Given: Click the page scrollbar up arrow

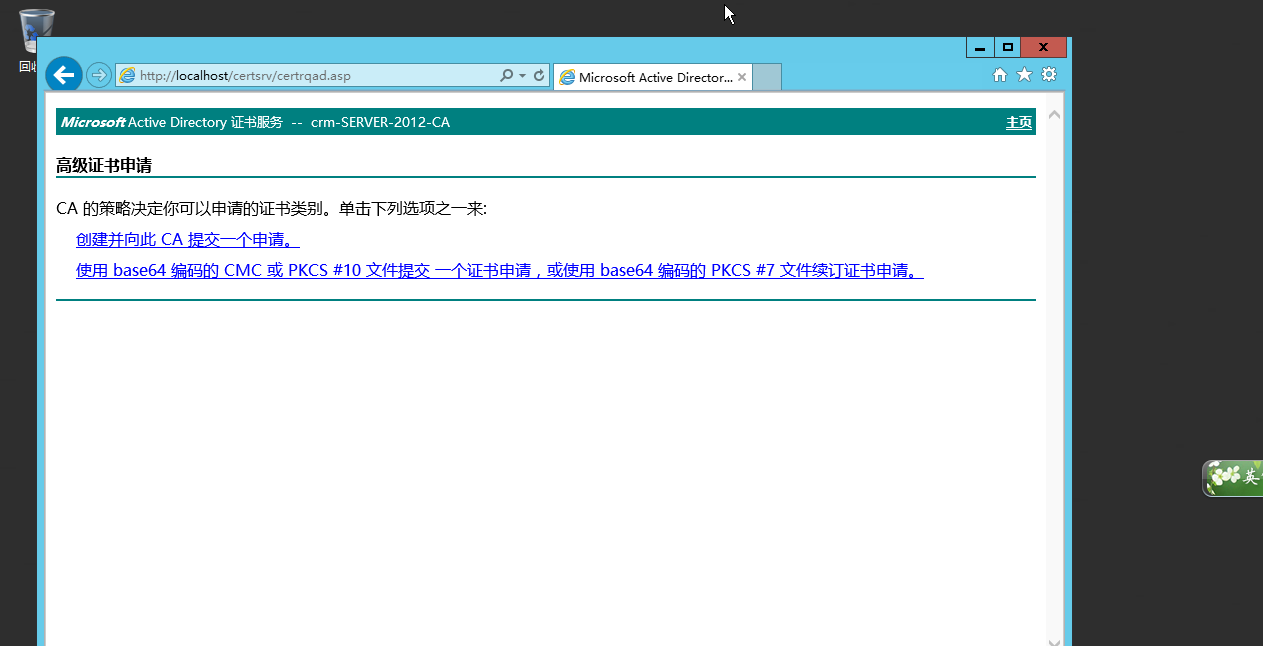Looking at the screenshot, I should coord(1054,115).
